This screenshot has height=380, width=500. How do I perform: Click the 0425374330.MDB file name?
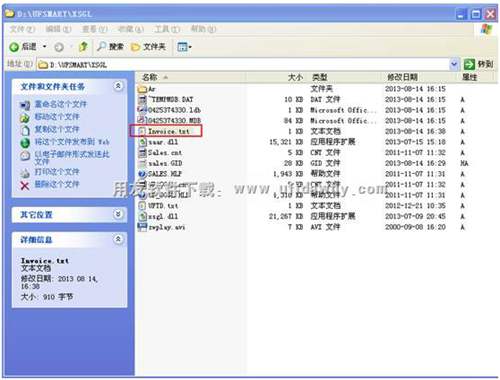coord(174,121)
